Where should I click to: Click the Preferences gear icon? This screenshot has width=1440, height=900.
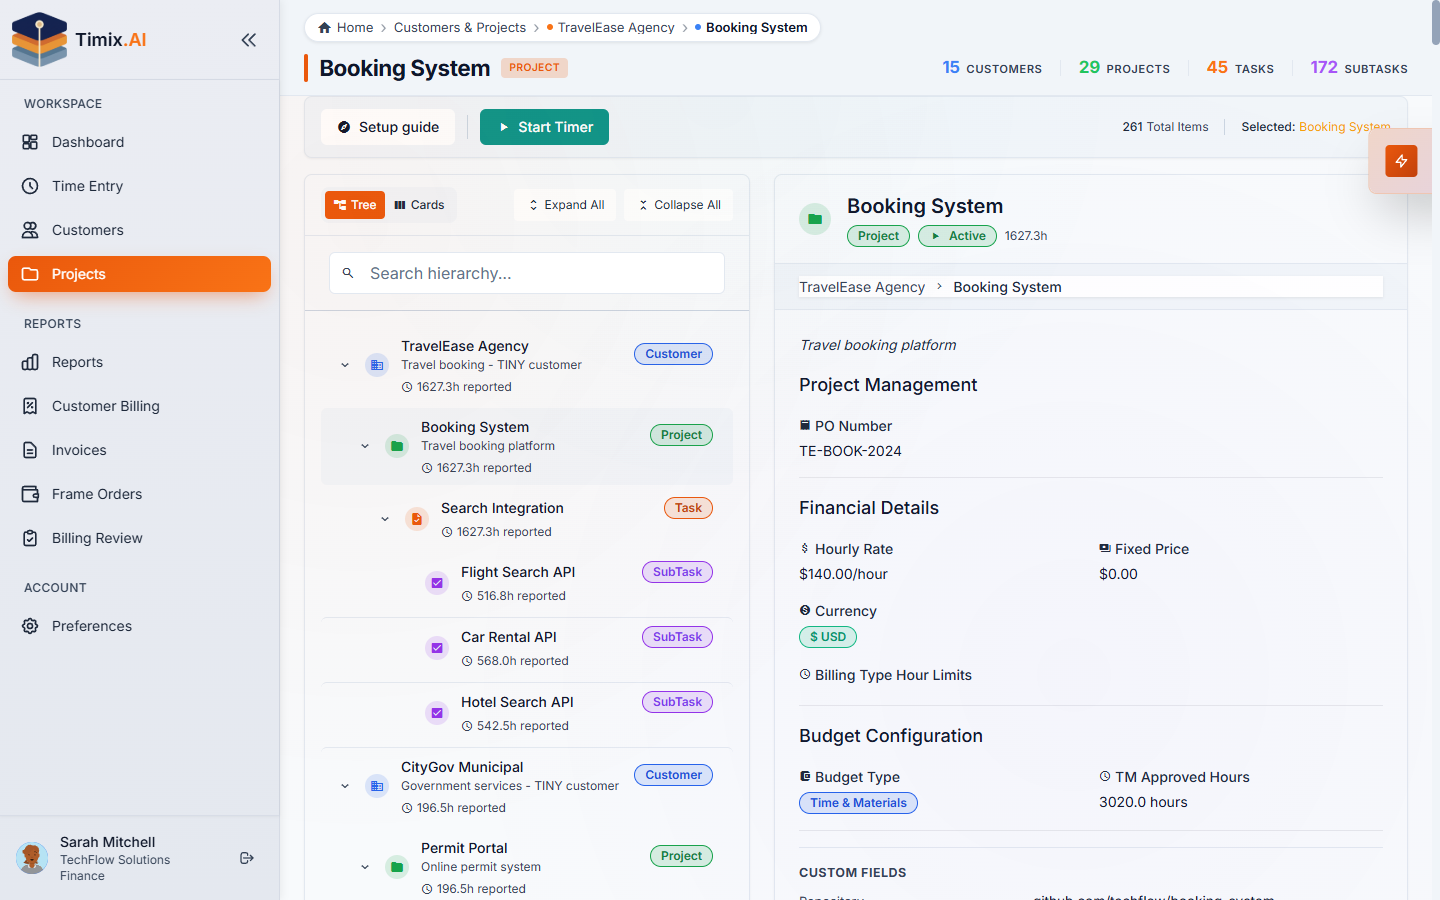30,626
